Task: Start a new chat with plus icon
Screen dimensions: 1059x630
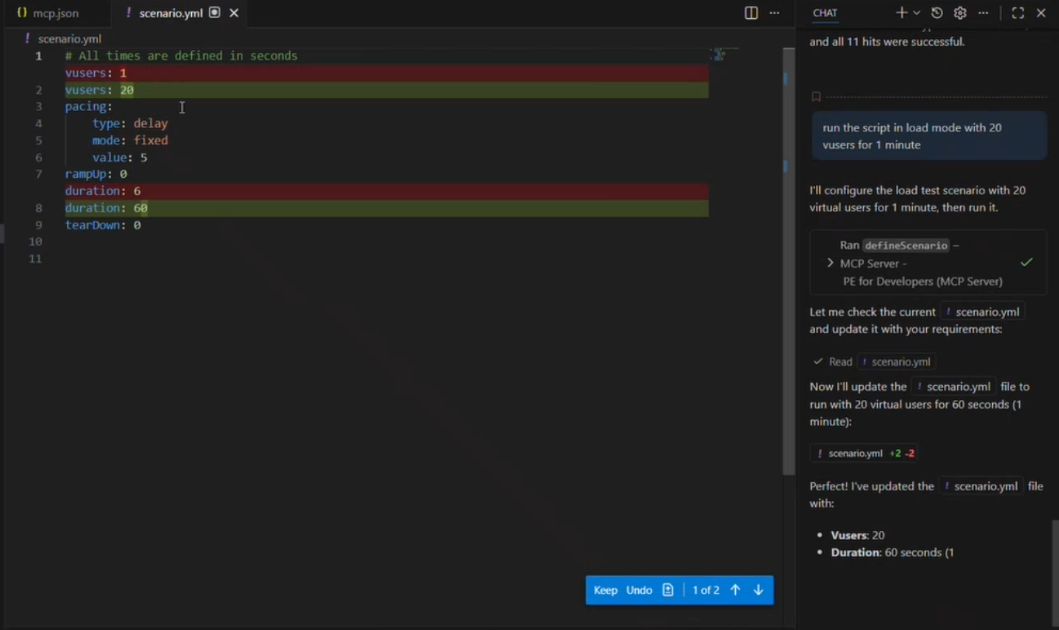Action: 901,13
